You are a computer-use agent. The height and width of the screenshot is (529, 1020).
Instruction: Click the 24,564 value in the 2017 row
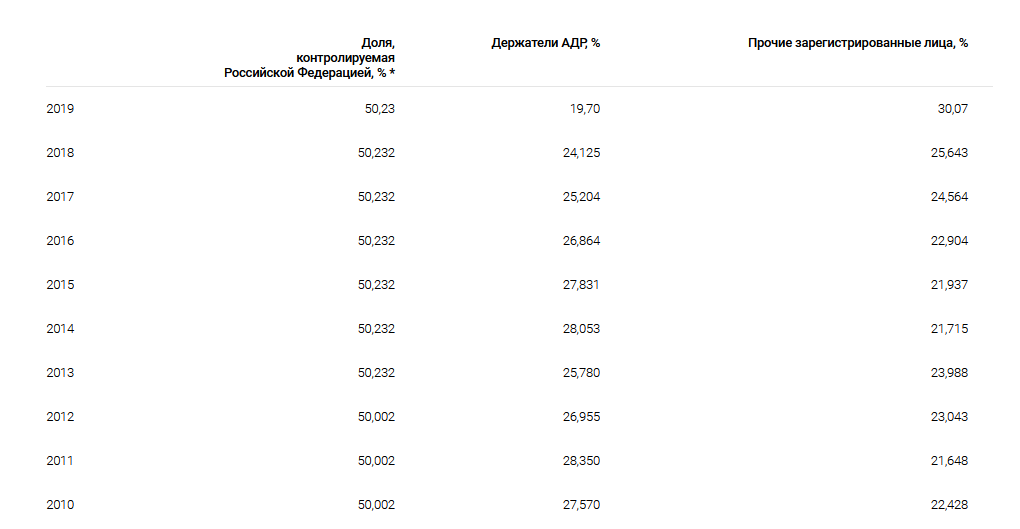pos(949,197)
